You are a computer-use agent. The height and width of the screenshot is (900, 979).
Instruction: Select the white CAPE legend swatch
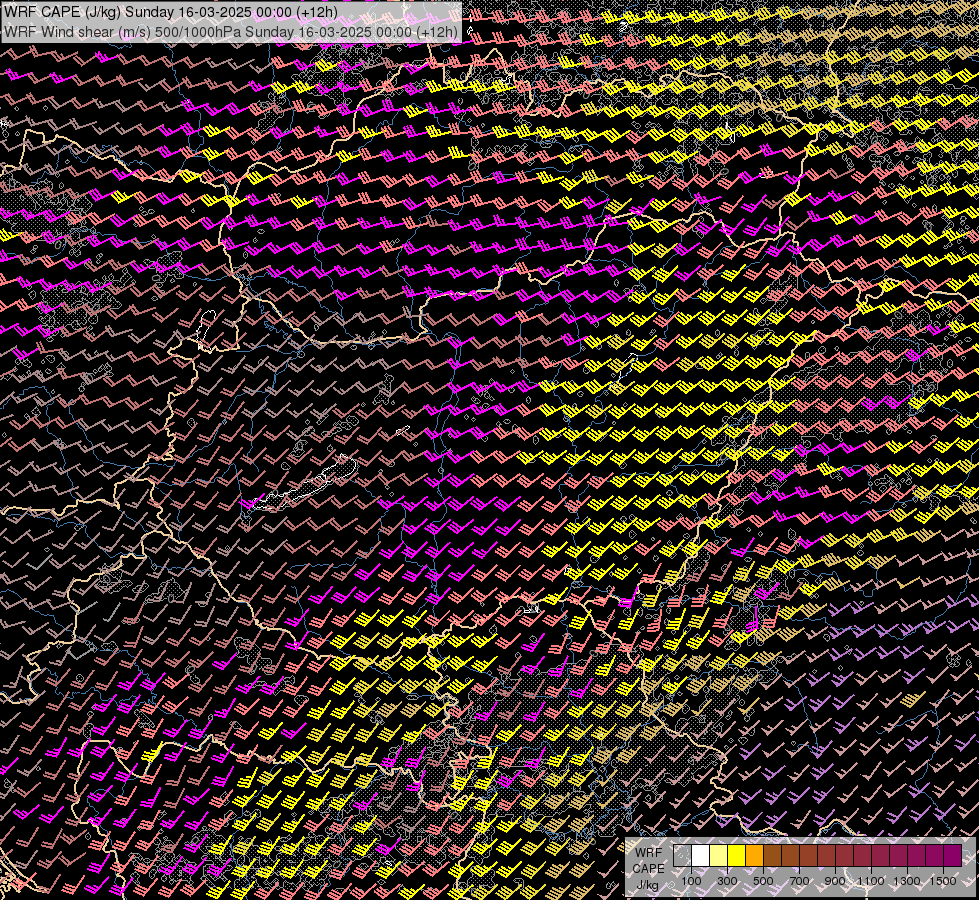(701, 855)
